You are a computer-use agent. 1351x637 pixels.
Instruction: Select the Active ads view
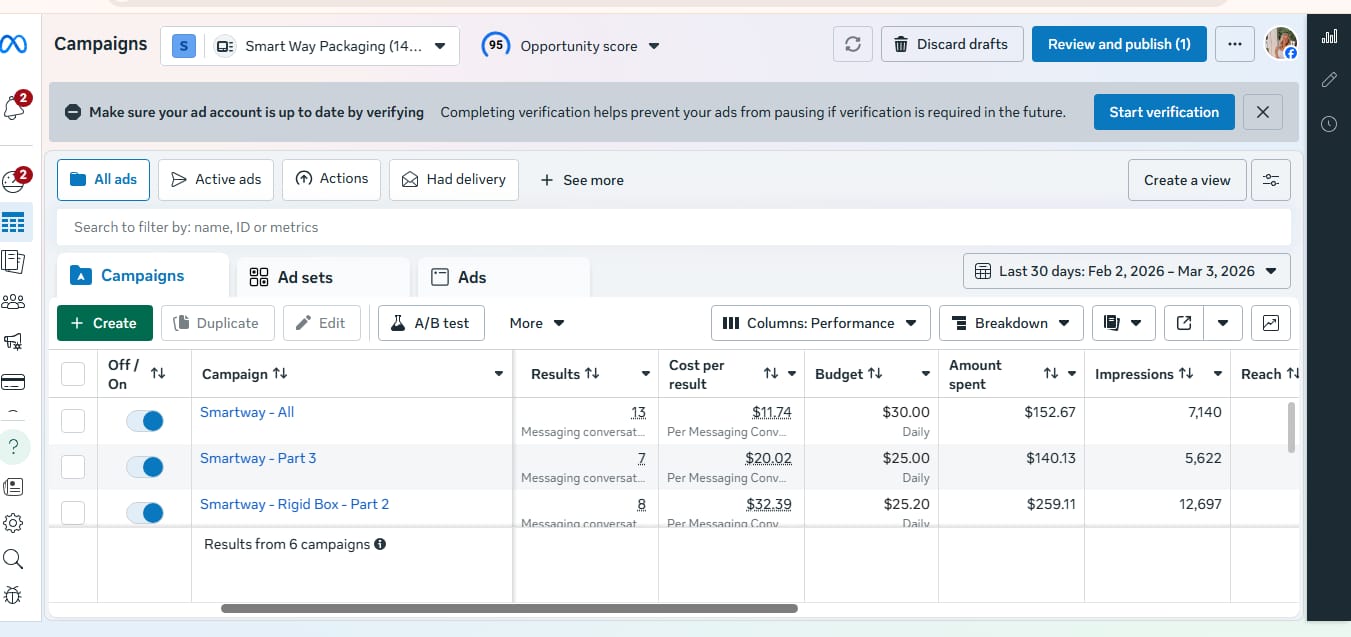pos(216,179)
